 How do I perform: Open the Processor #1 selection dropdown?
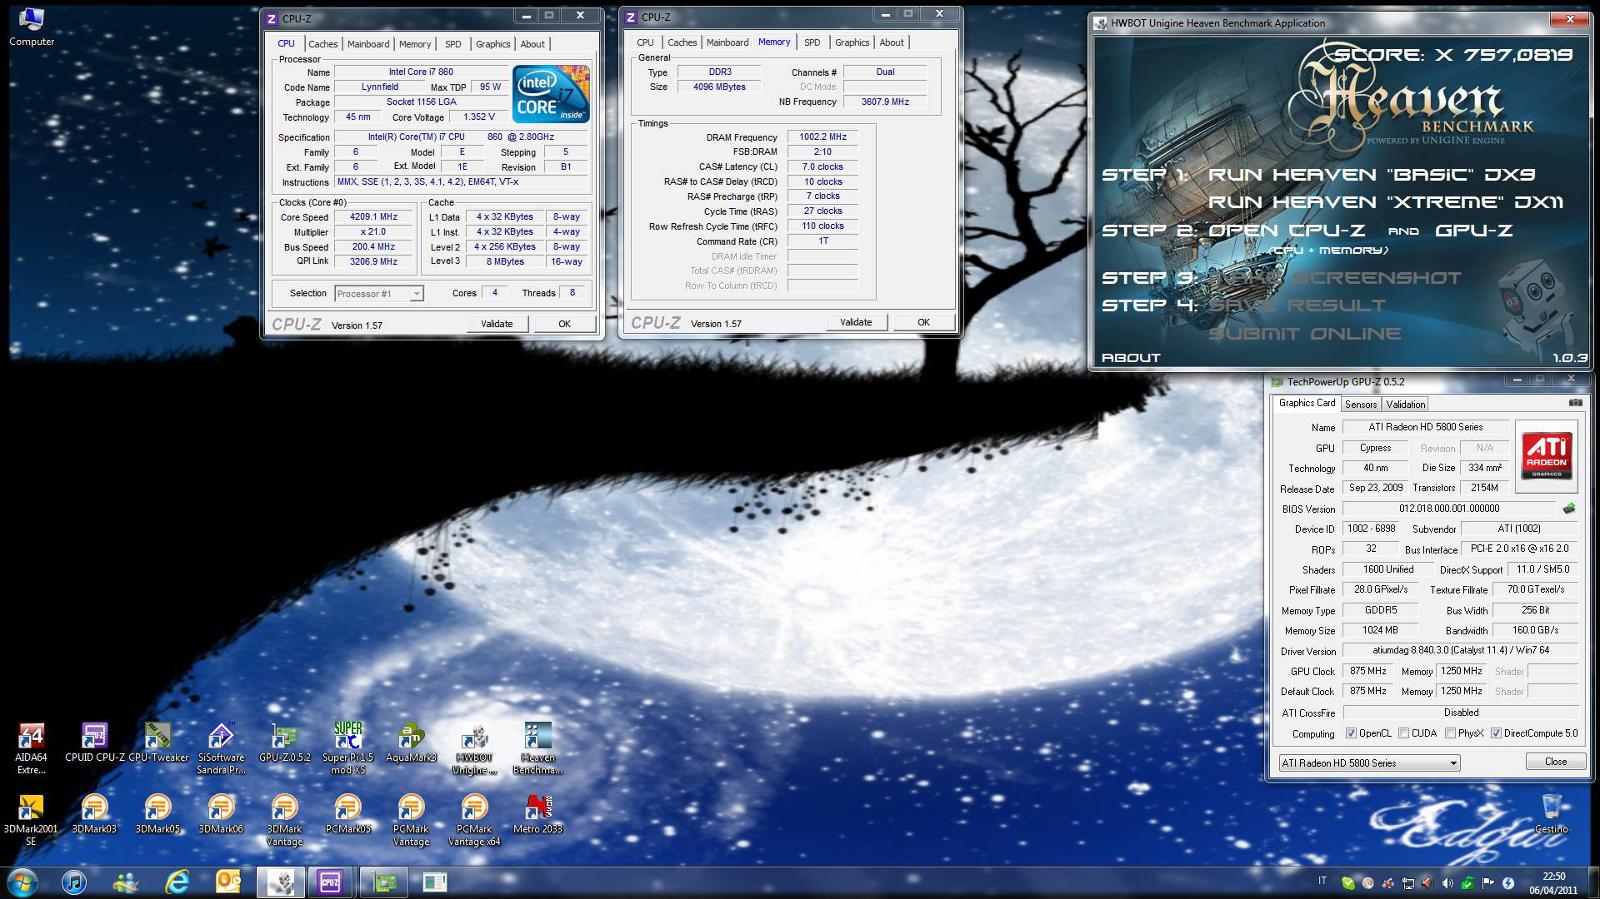coord(379,293)
